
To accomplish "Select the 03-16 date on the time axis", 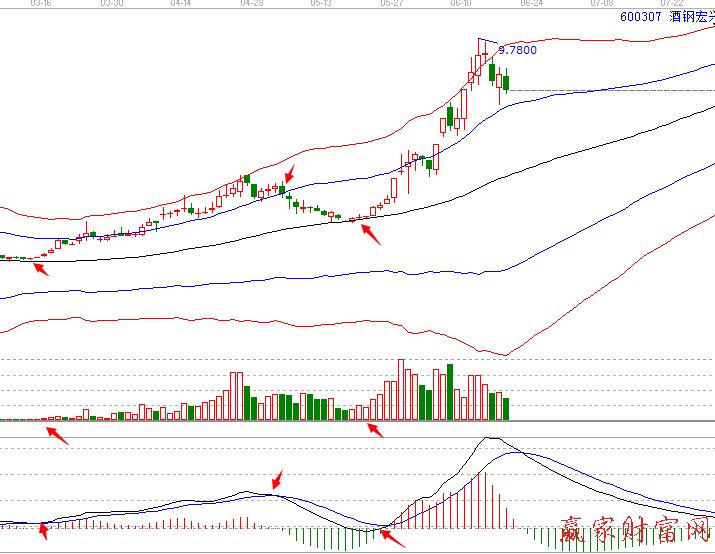I will (x=41, y=4).
